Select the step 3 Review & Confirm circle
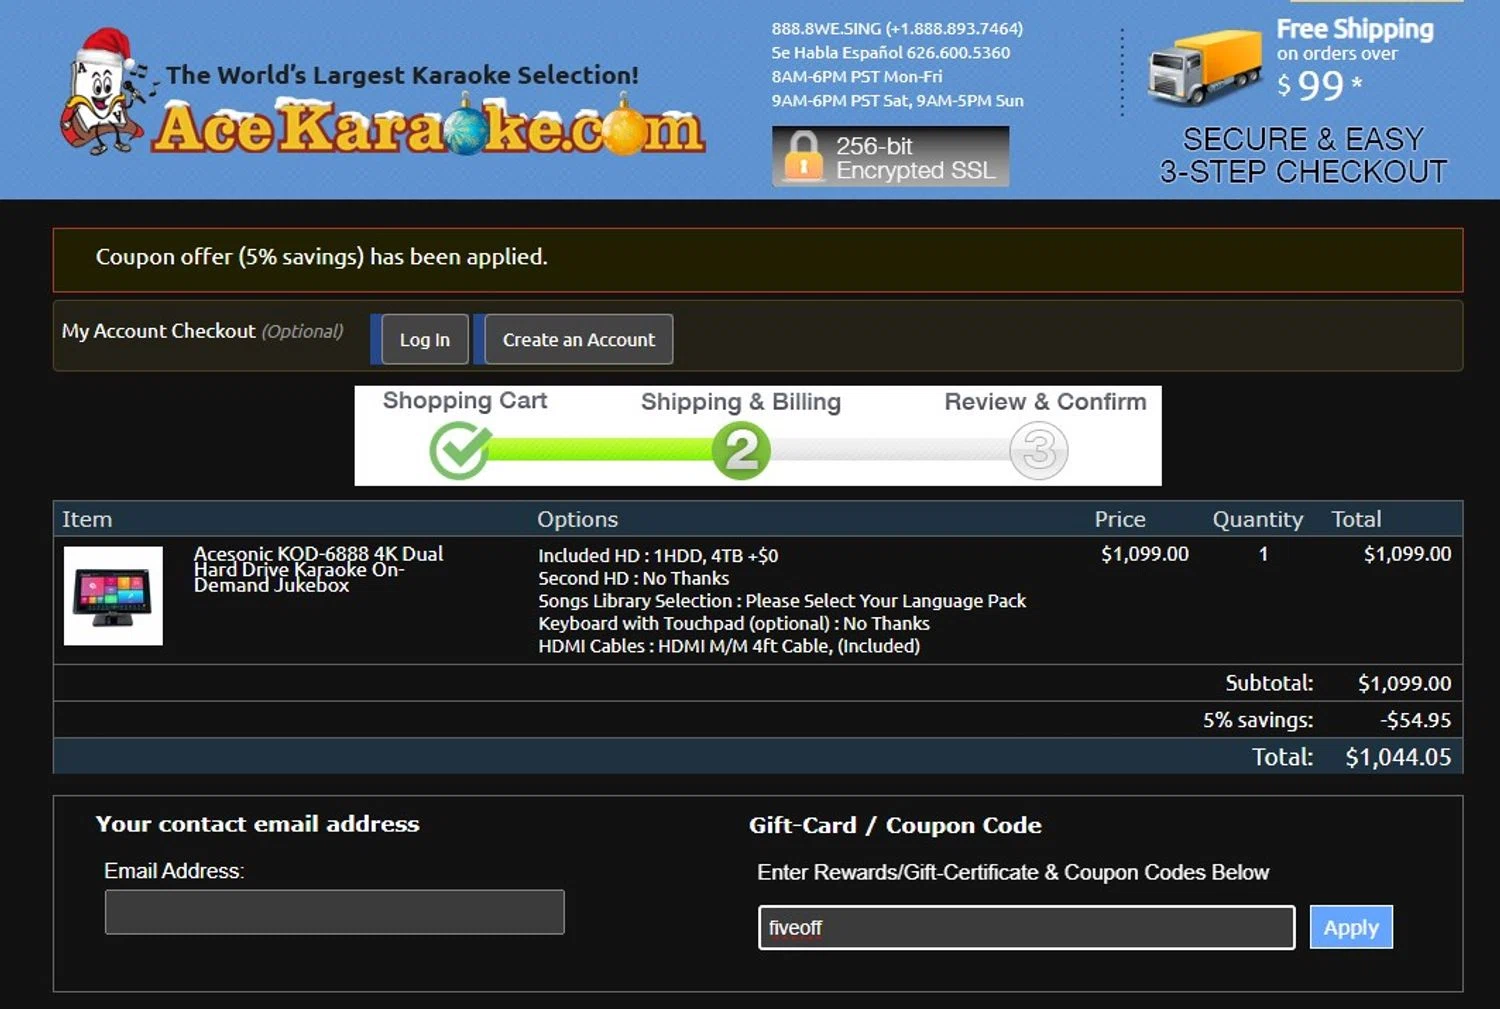This screenshot has width=1500, height=1009. [1039, 450]
